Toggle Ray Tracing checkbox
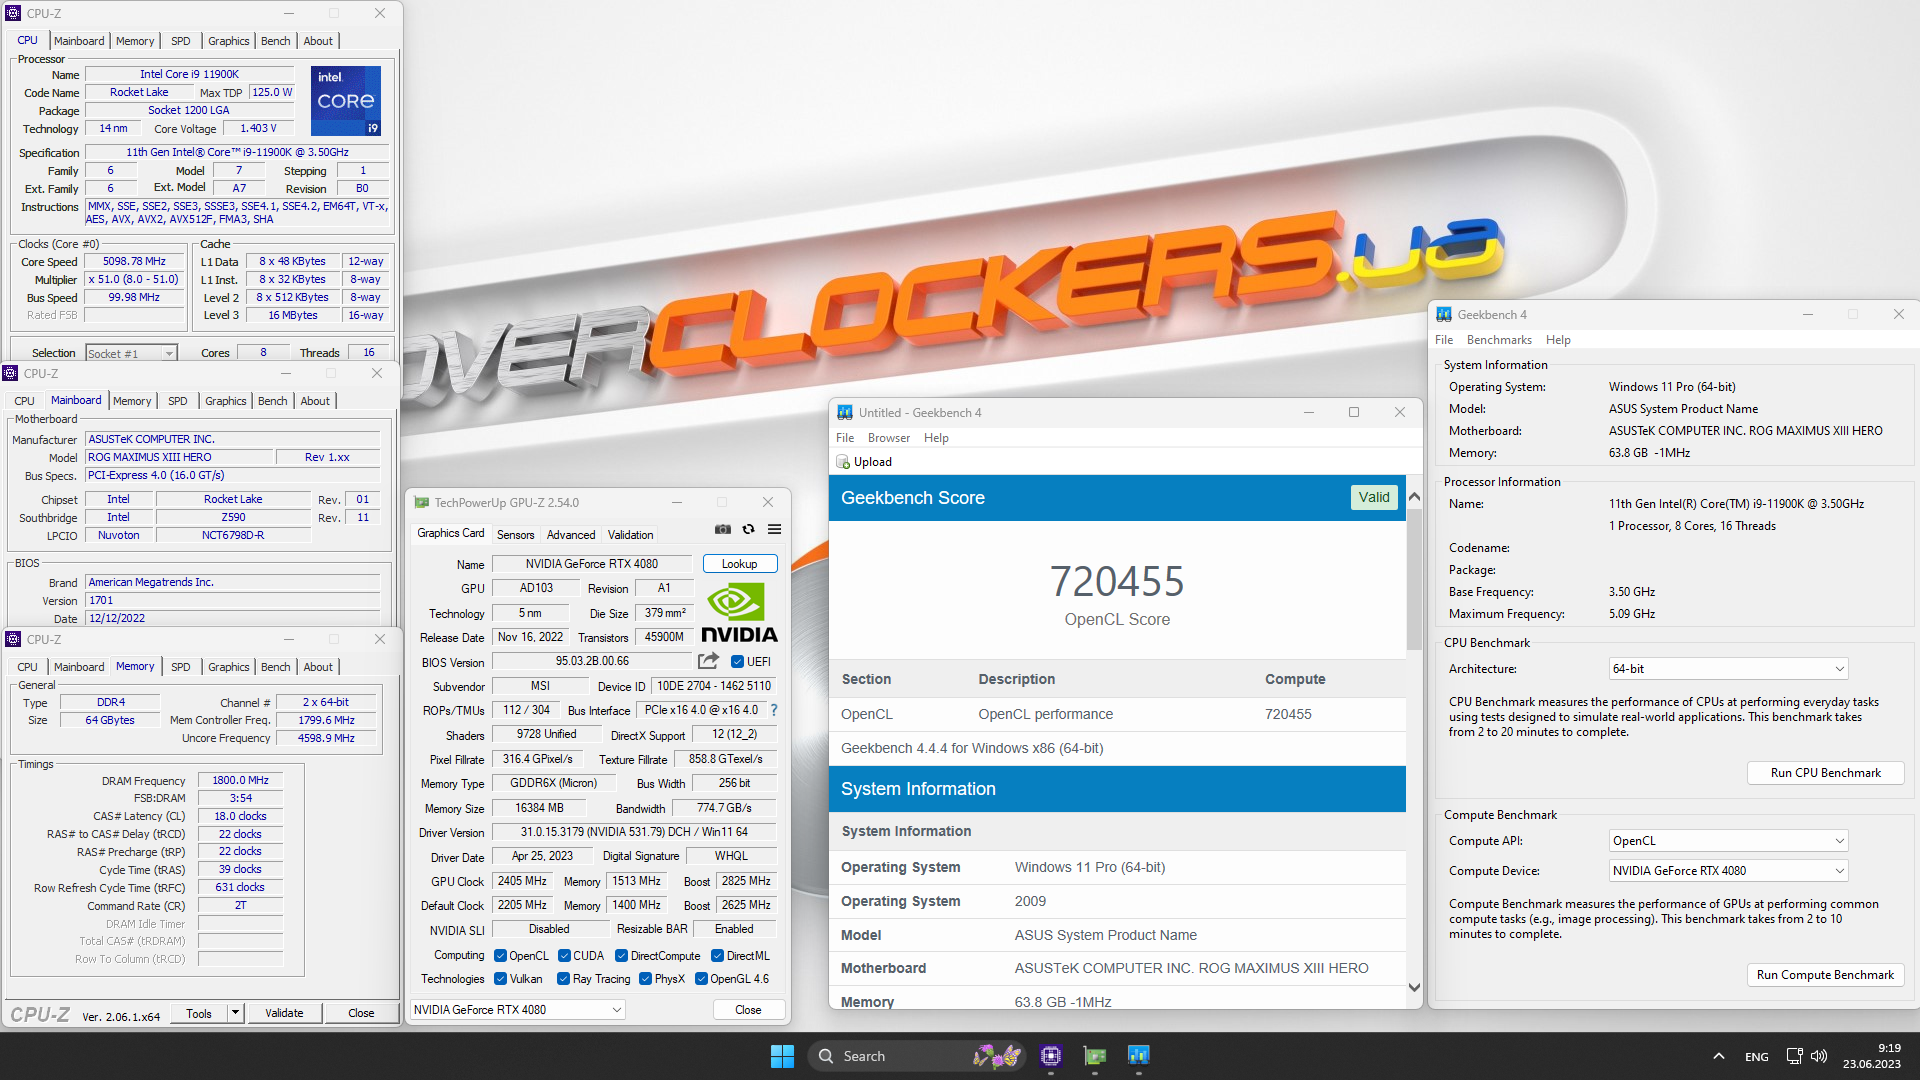This screenshot has height=1080, width=1920. coord(563,979)
